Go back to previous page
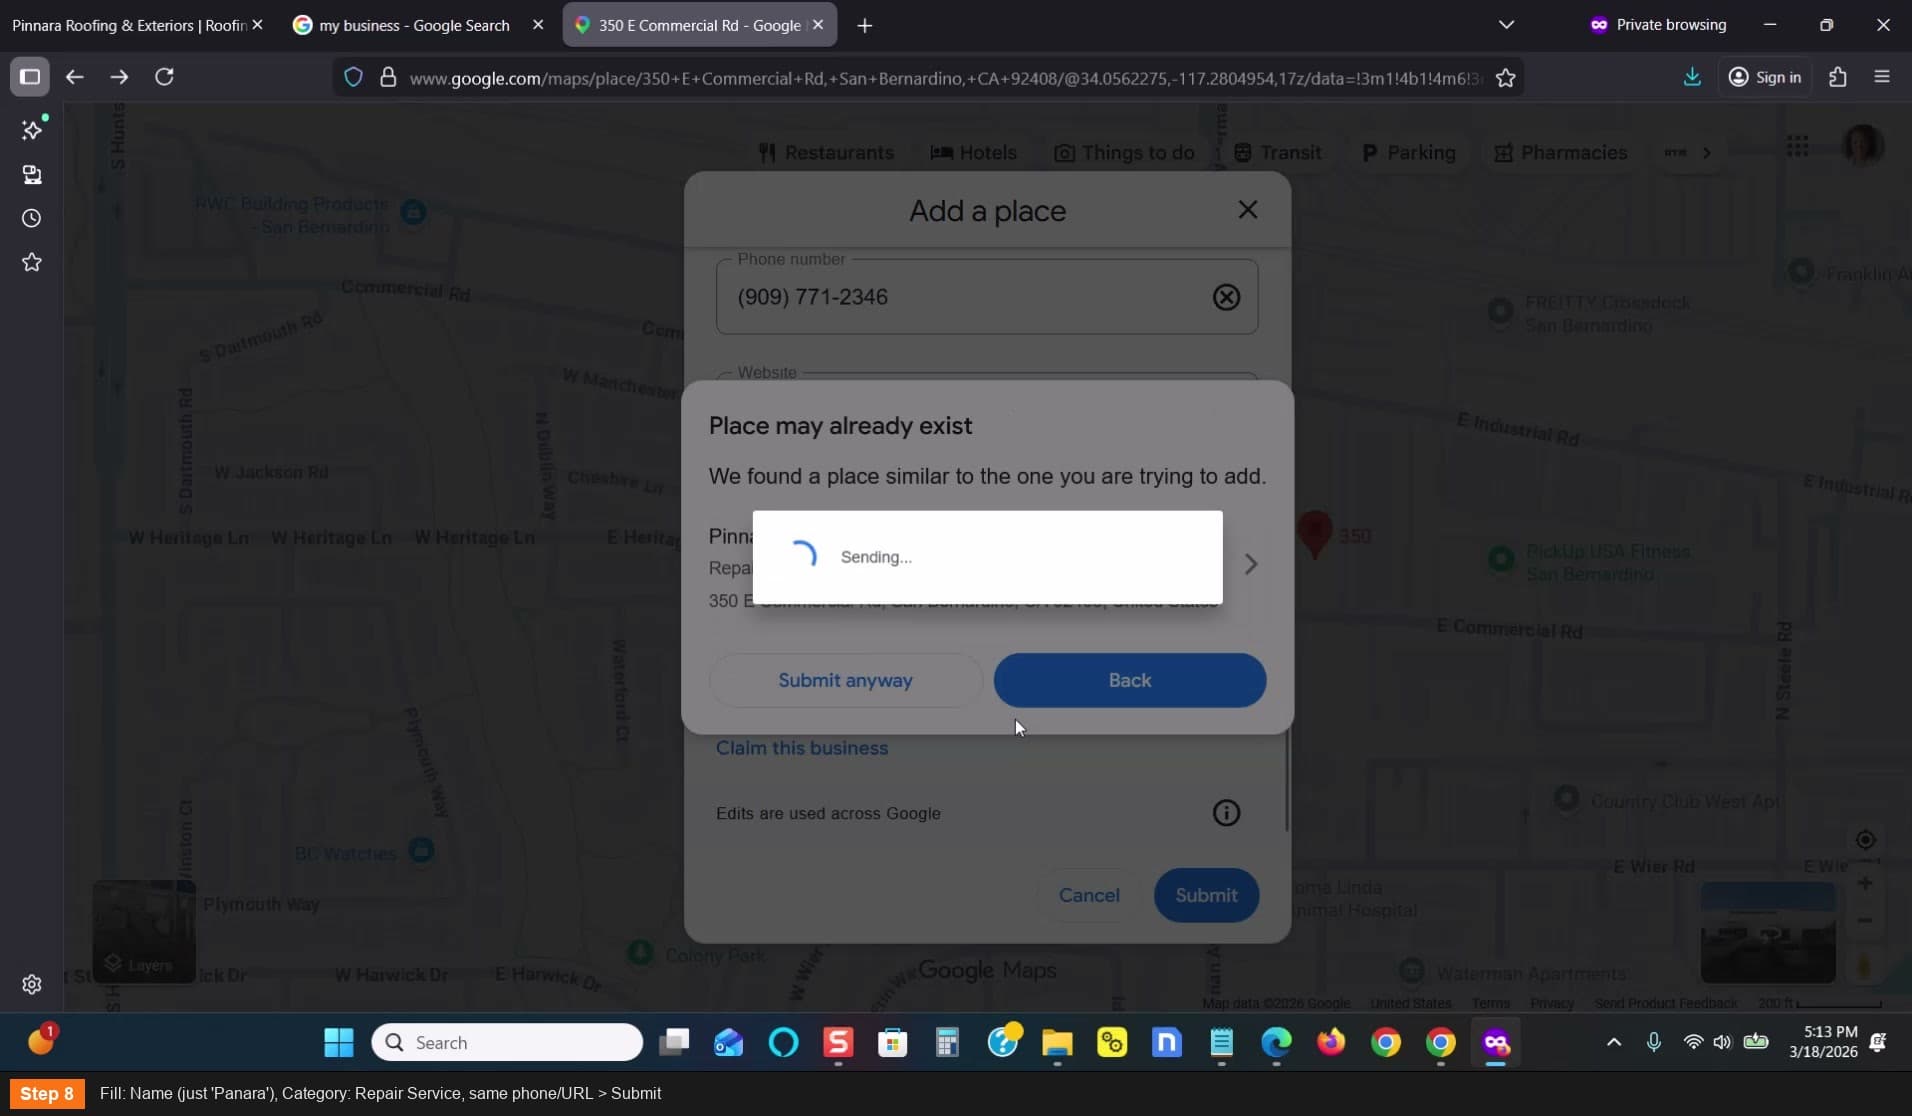Viewport: 1912px width, 1116px height. point(75,77)
